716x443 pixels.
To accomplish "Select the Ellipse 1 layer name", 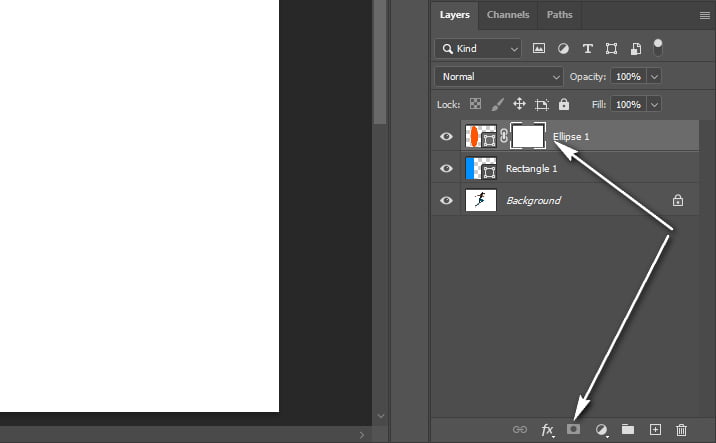I will (x=571, y=137).
